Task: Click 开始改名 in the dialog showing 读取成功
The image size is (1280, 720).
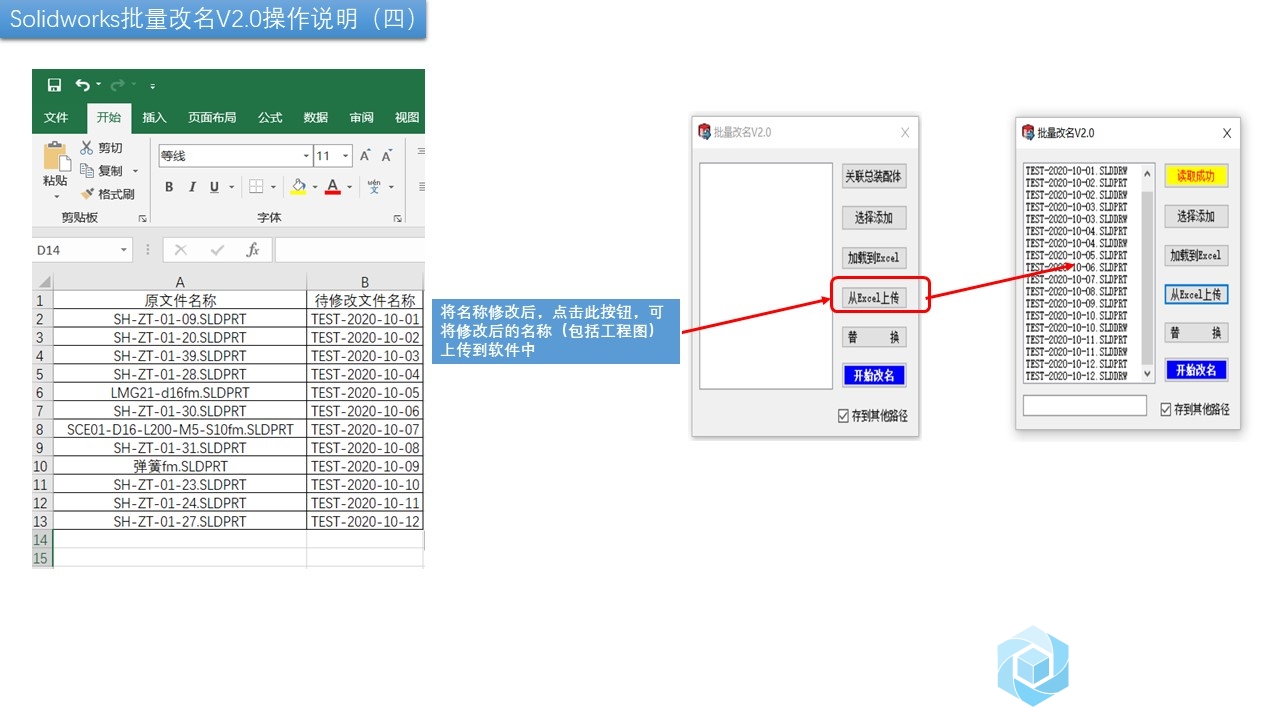Action: [x=1196, y=370]
